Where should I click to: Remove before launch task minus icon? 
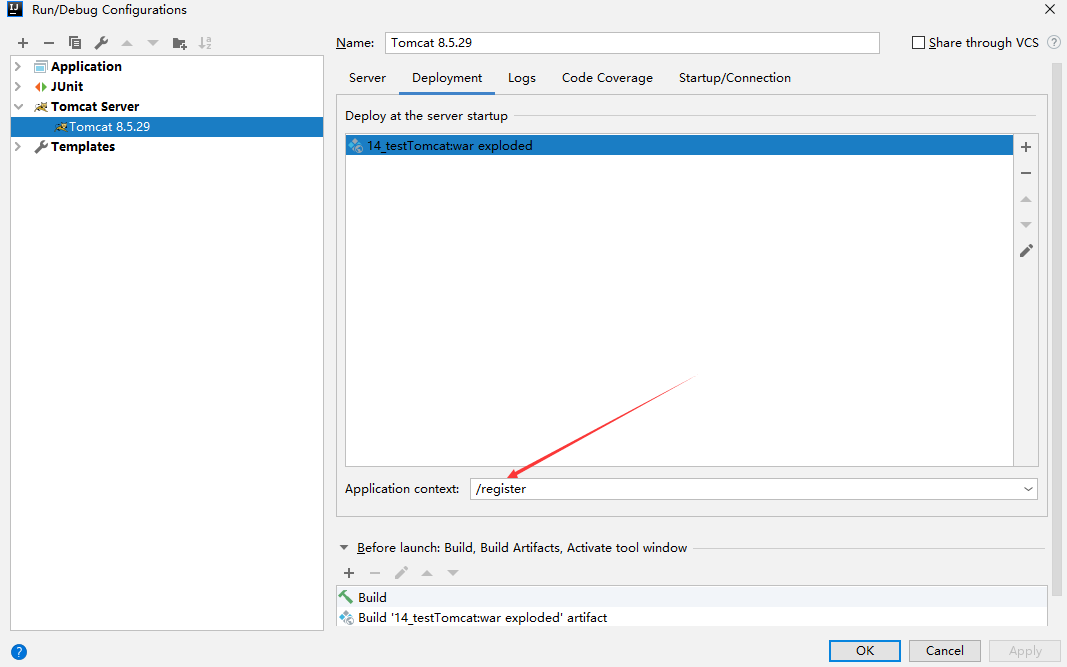375,573
